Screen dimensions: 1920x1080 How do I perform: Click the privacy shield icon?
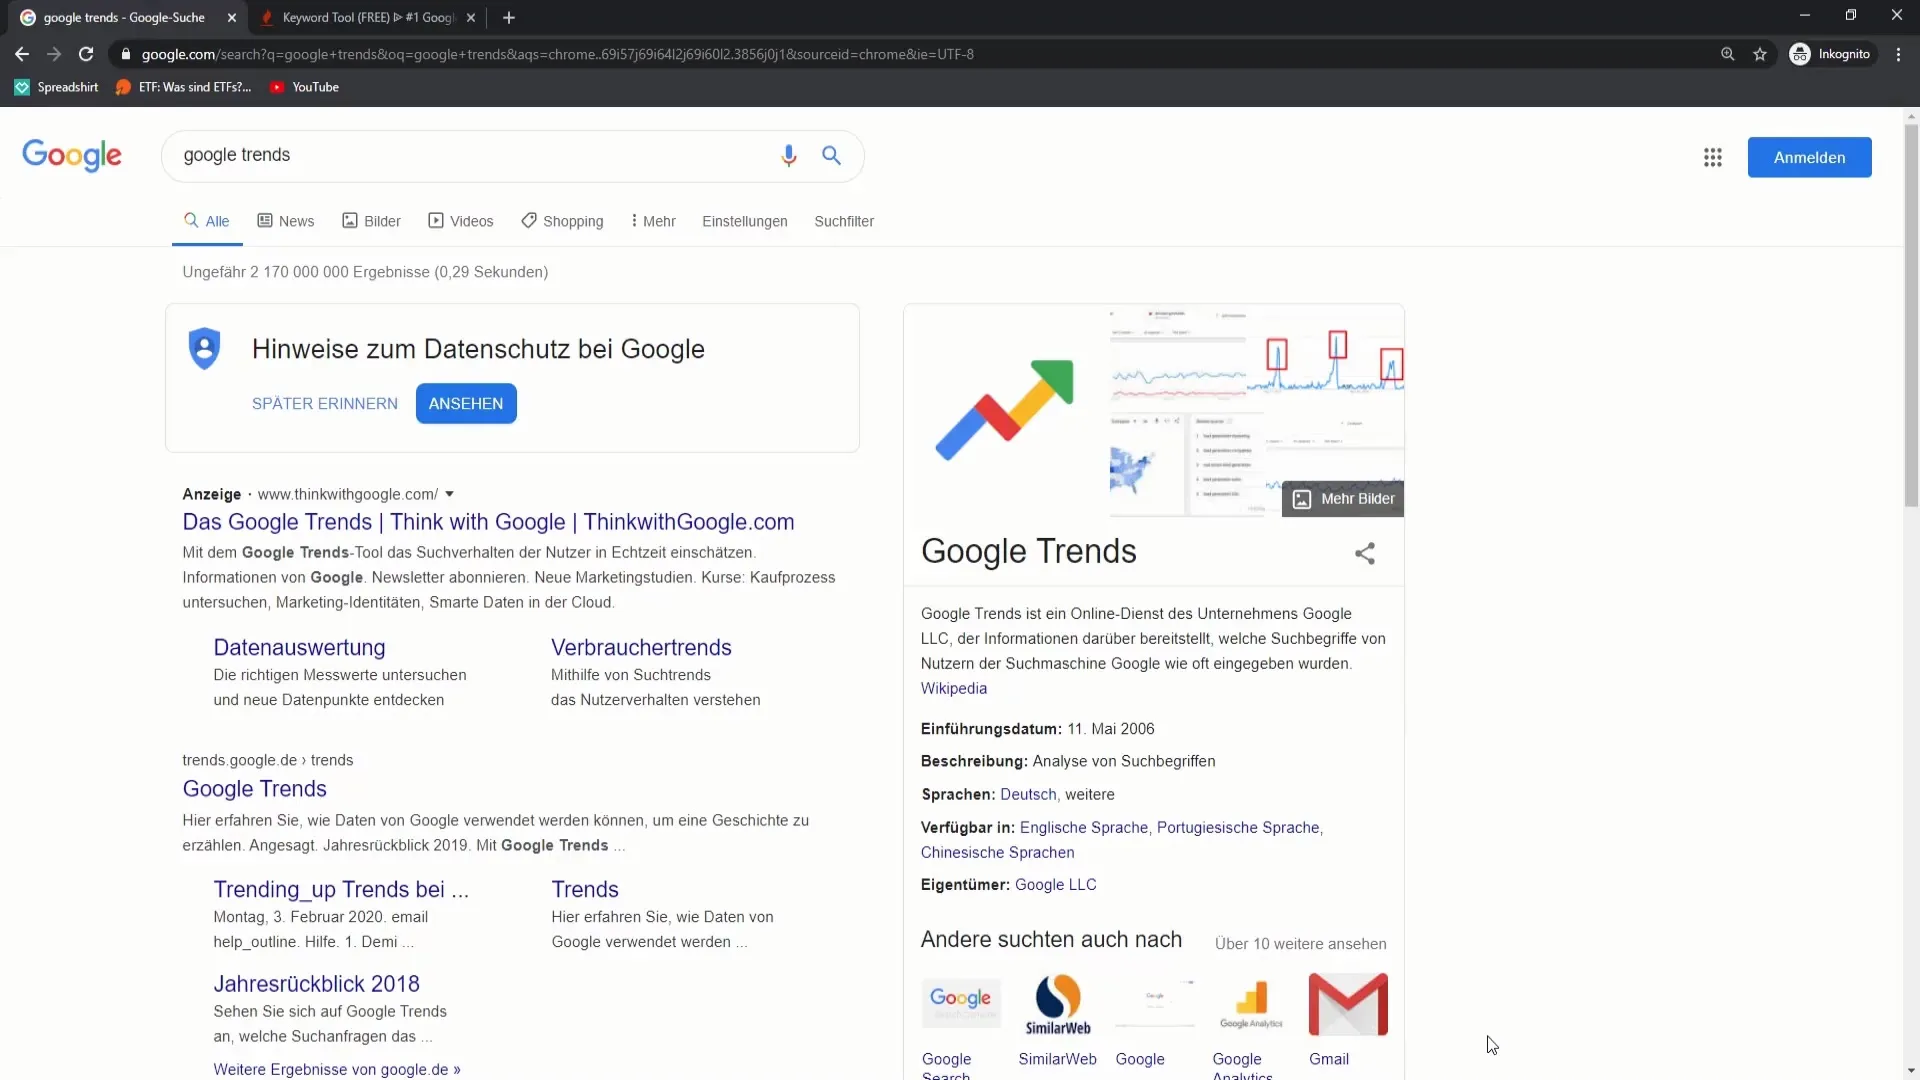204,348
